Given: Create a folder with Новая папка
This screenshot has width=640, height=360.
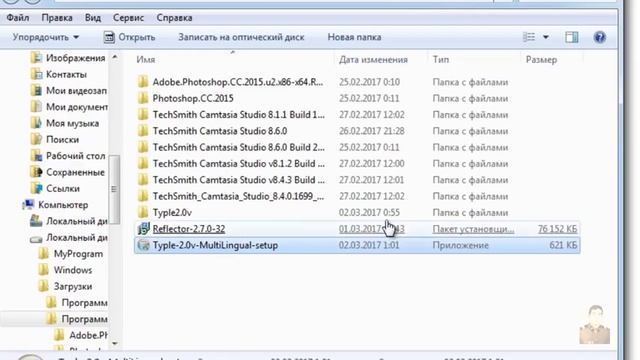Looking at the screenshot, I should pos(354,37).
